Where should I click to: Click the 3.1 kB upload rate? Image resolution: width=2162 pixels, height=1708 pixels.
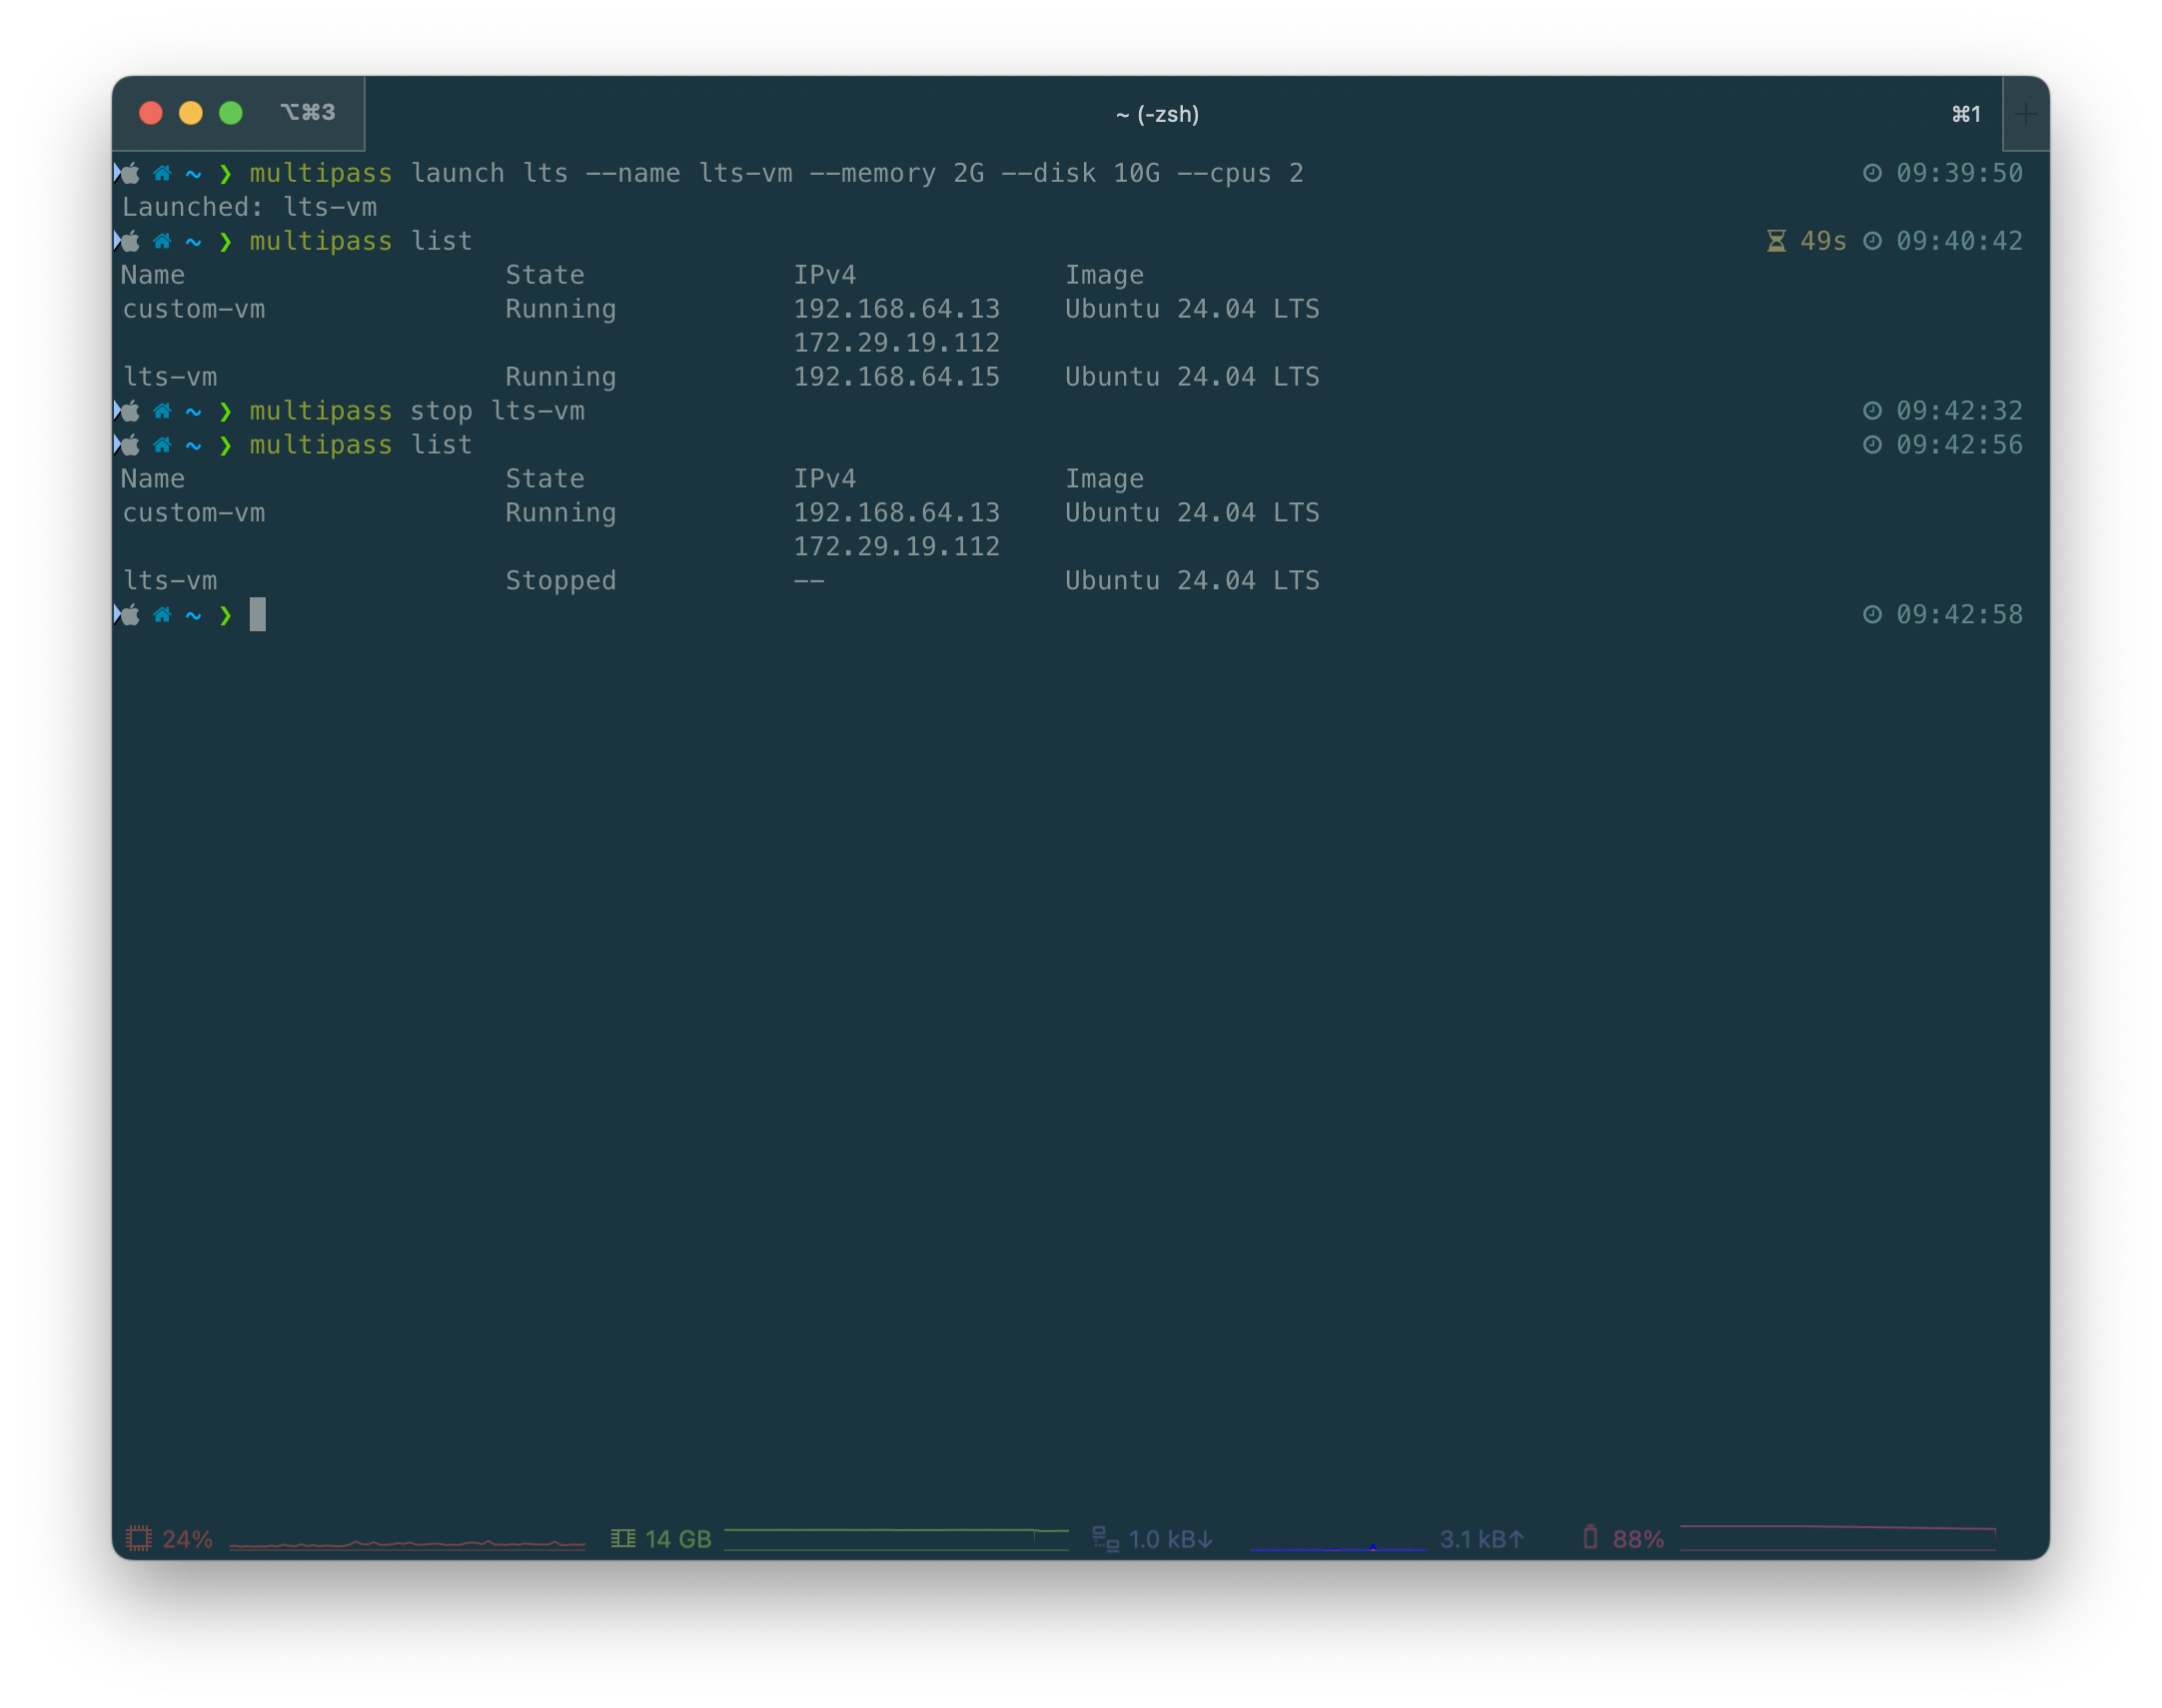click(1482, 1539)
